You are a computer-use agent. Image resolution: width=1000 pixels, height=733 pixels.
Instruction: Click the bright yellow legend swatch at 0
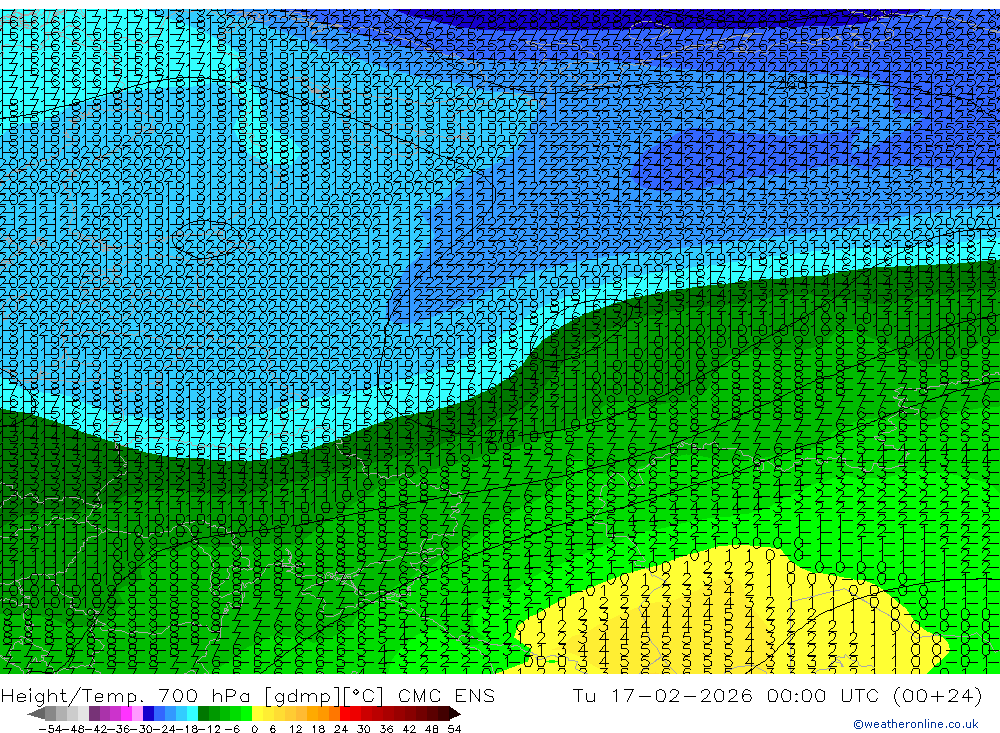(258, 713)
